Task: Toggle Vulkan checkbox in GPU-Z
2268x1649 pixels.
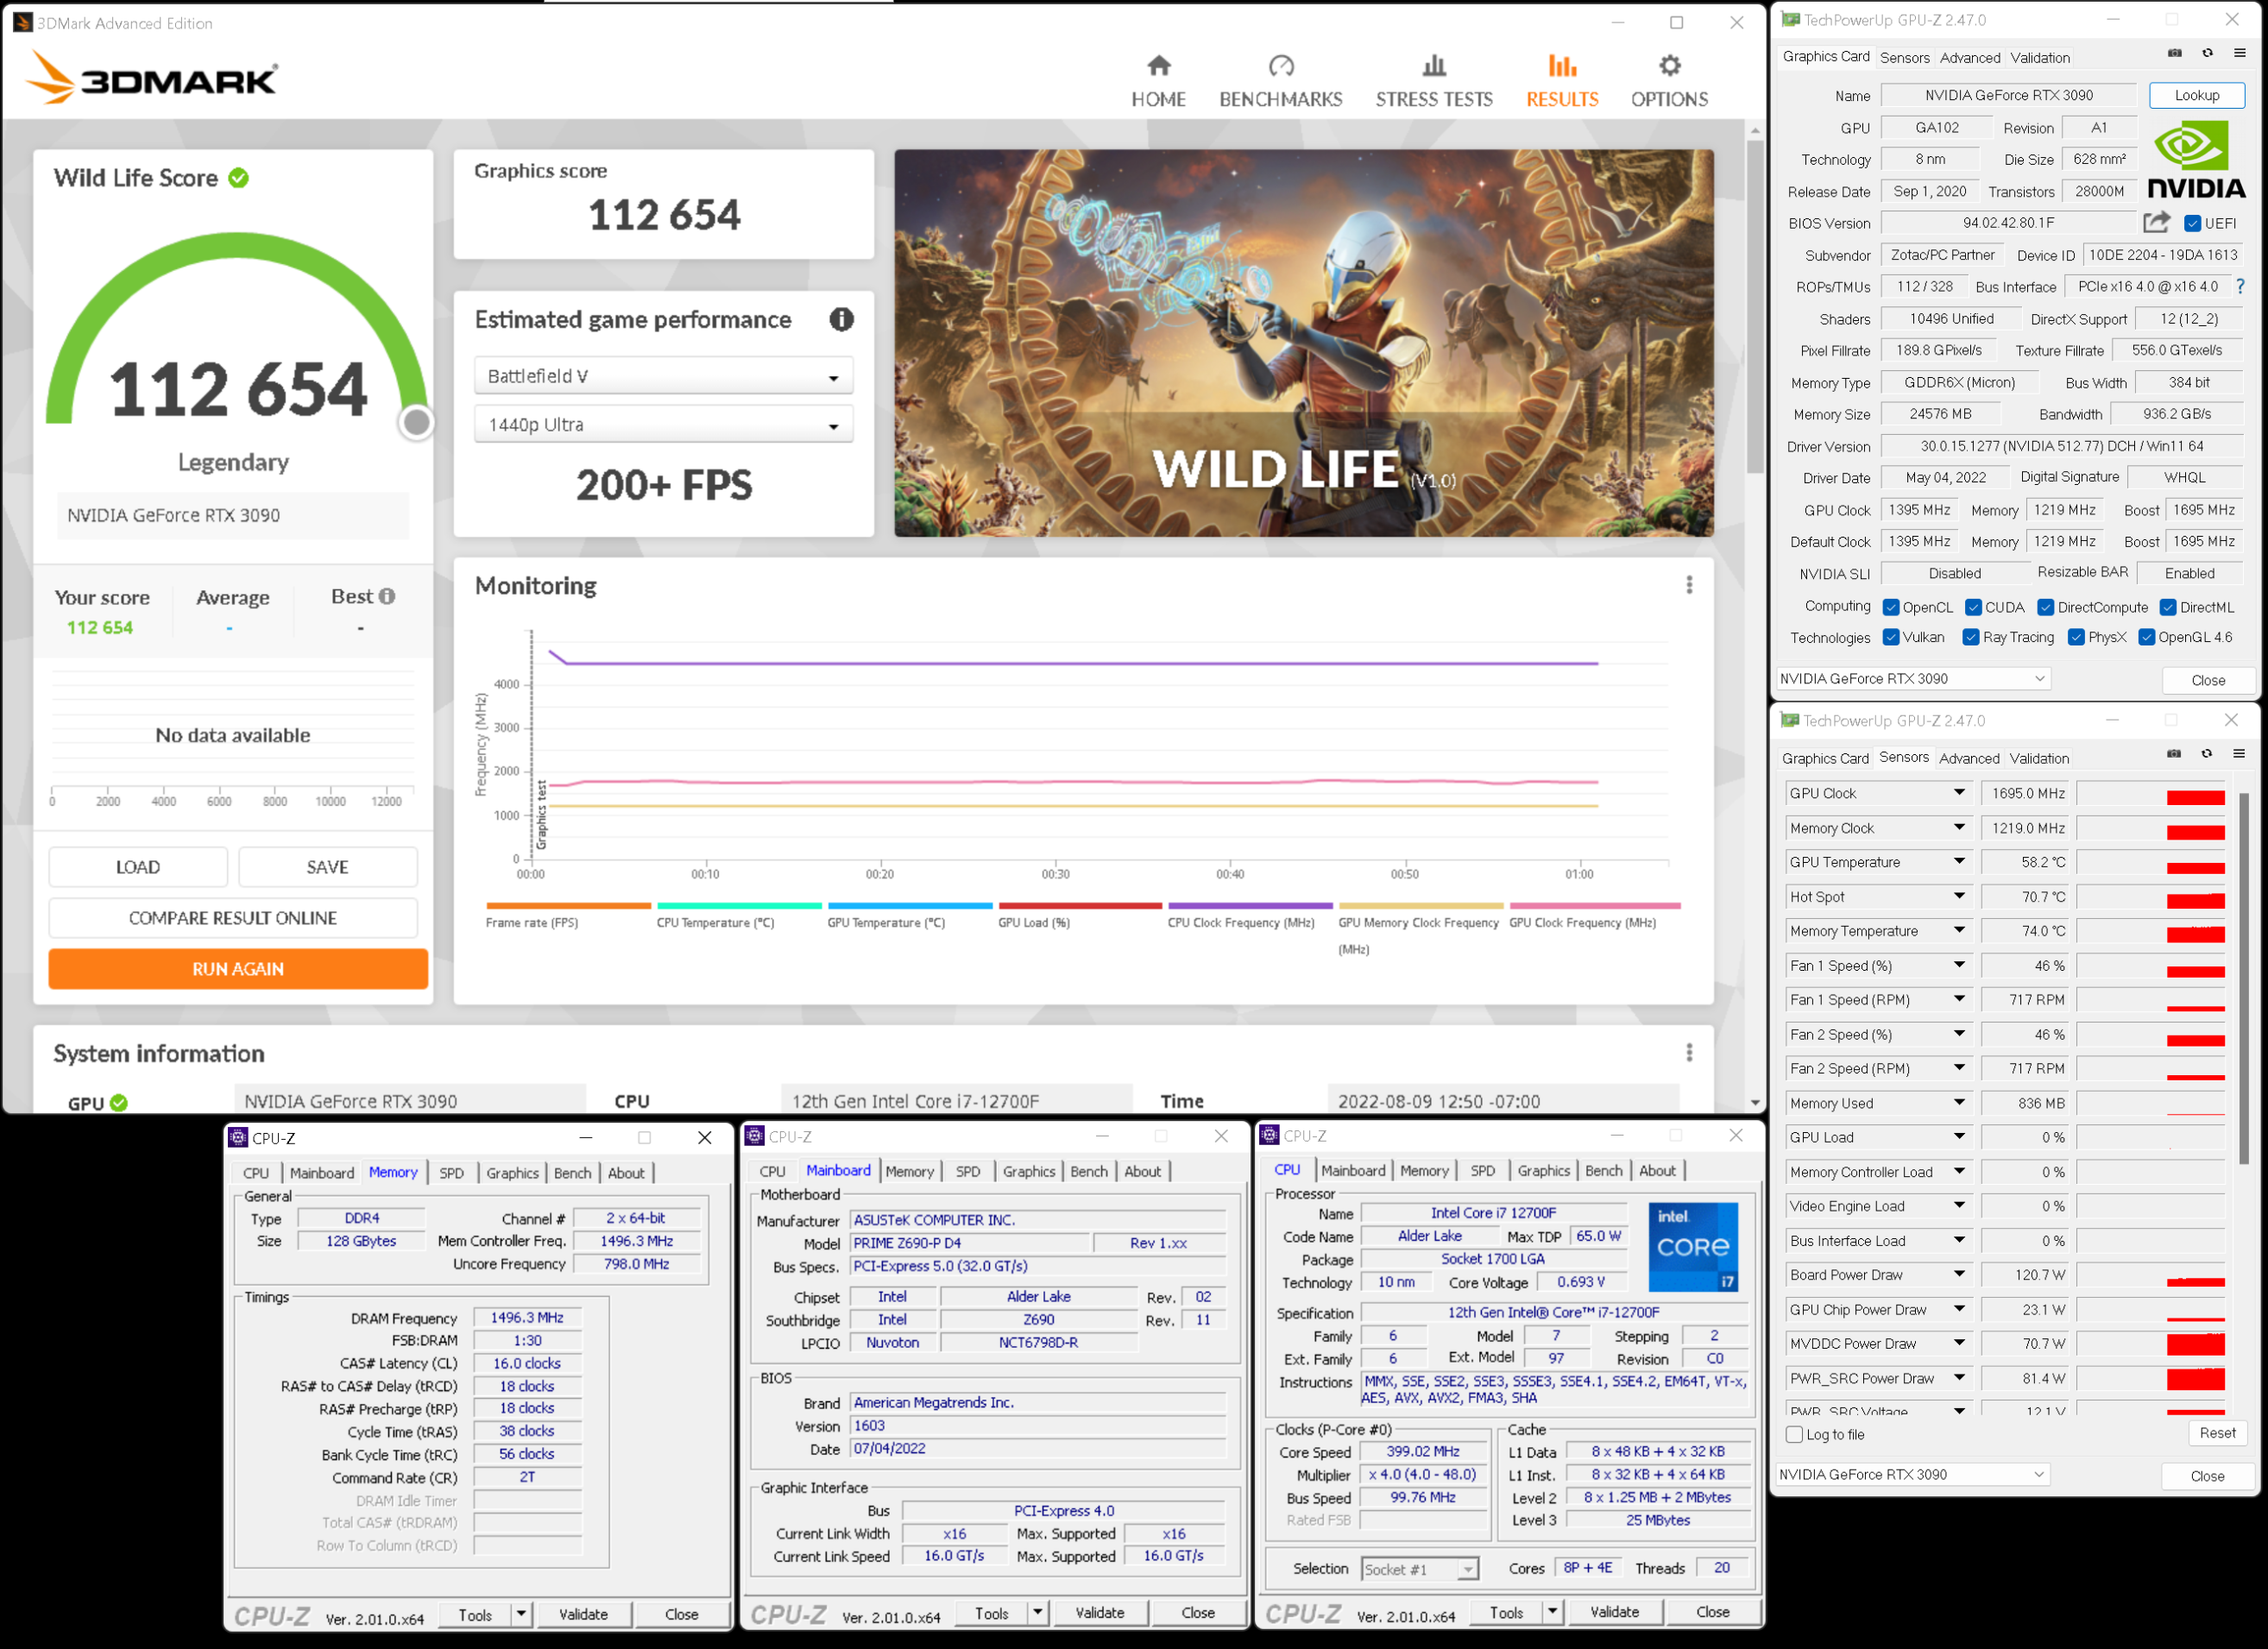Action: (x=1890, y=637)
